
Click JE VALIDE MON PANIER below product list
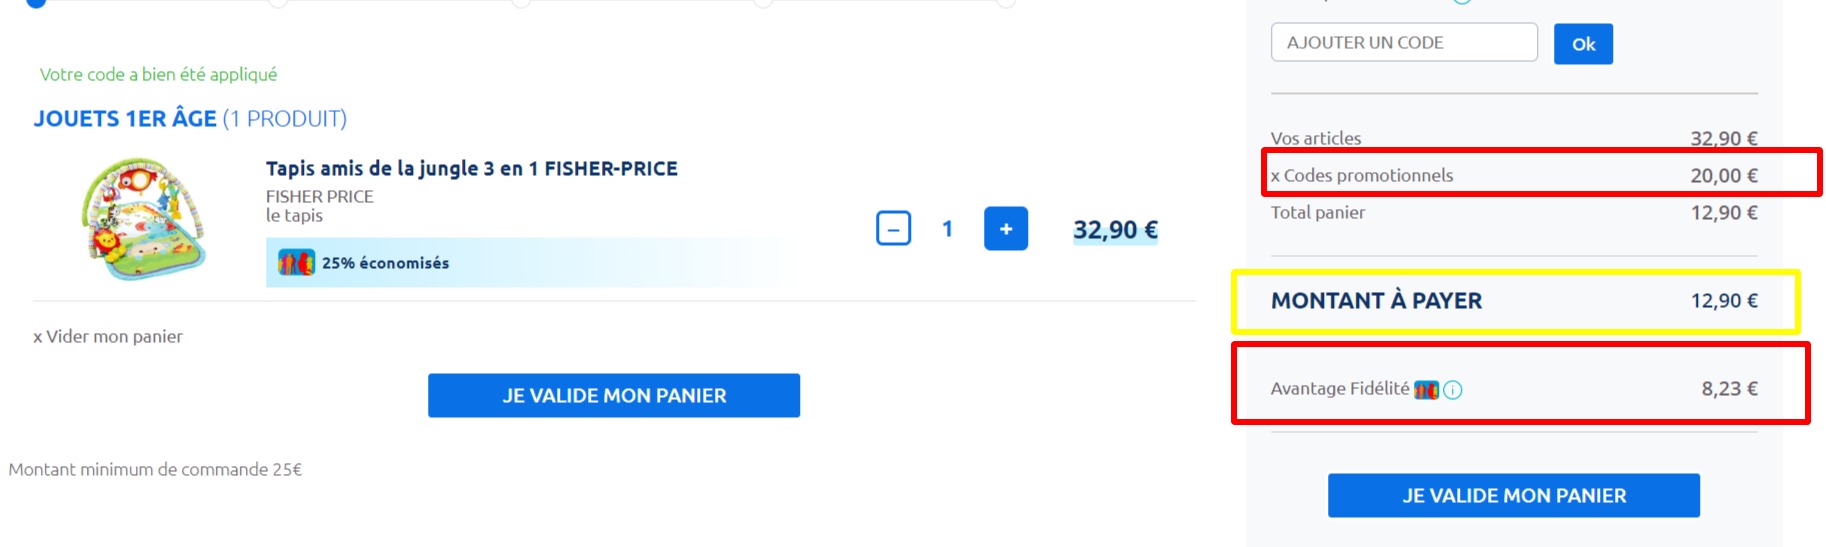[613, 396]
